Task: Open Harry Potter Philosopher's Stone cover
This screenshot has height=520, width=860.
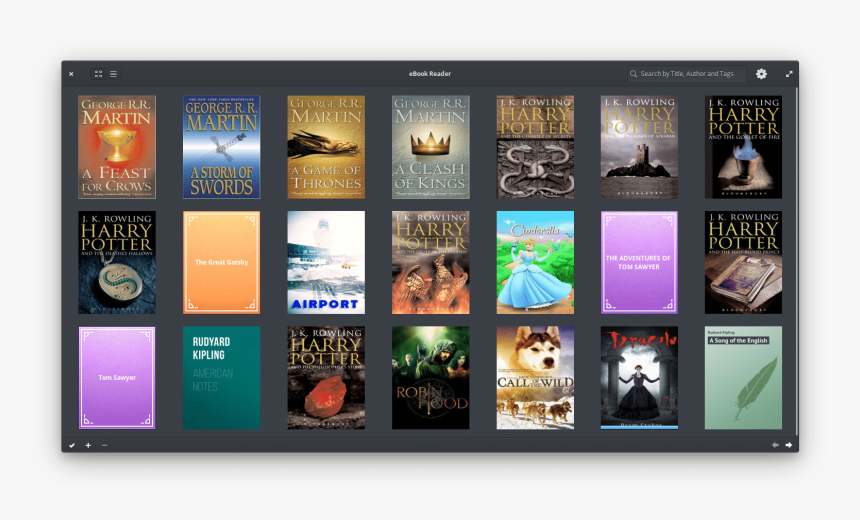Action: [326, 378]
